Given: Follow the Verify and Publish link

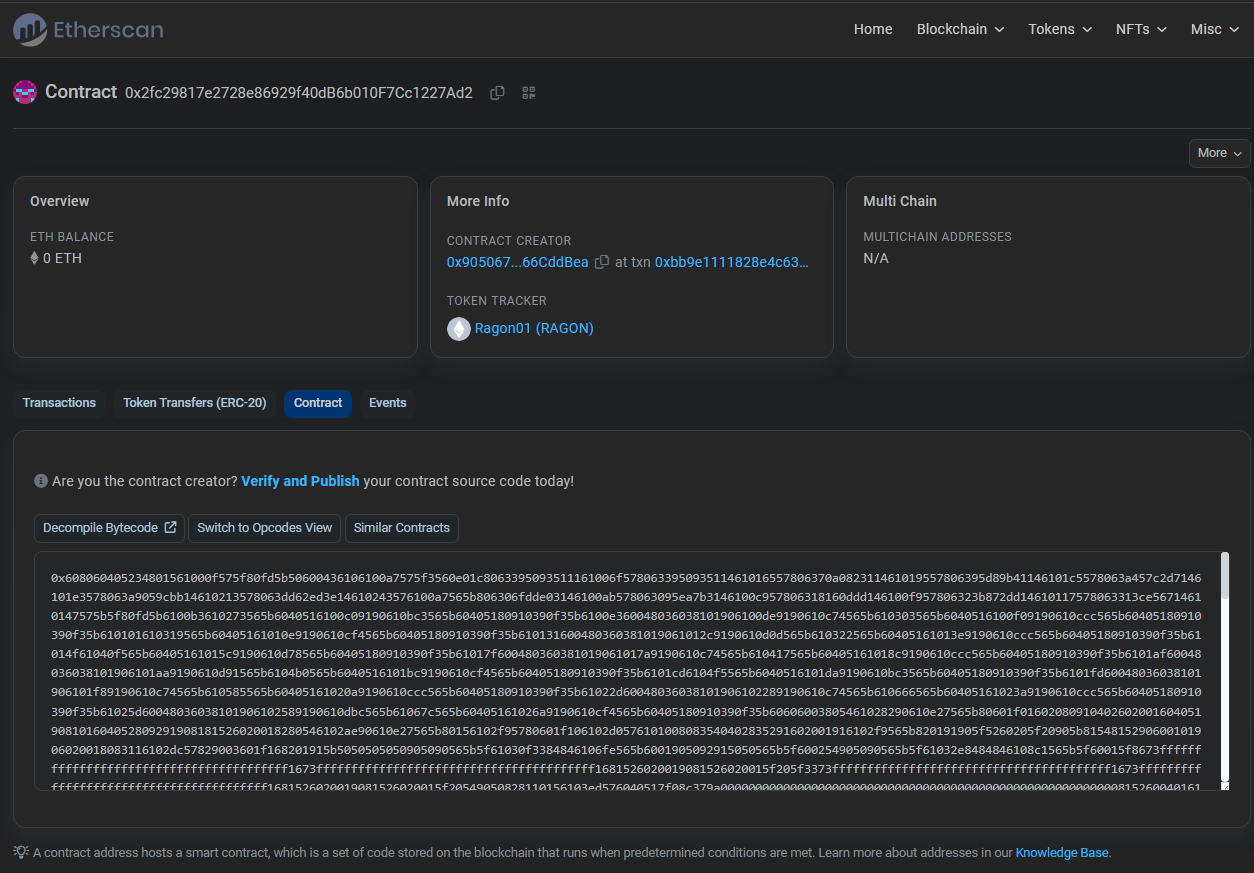Looking at the screenshot, I should tap(300, 481).
